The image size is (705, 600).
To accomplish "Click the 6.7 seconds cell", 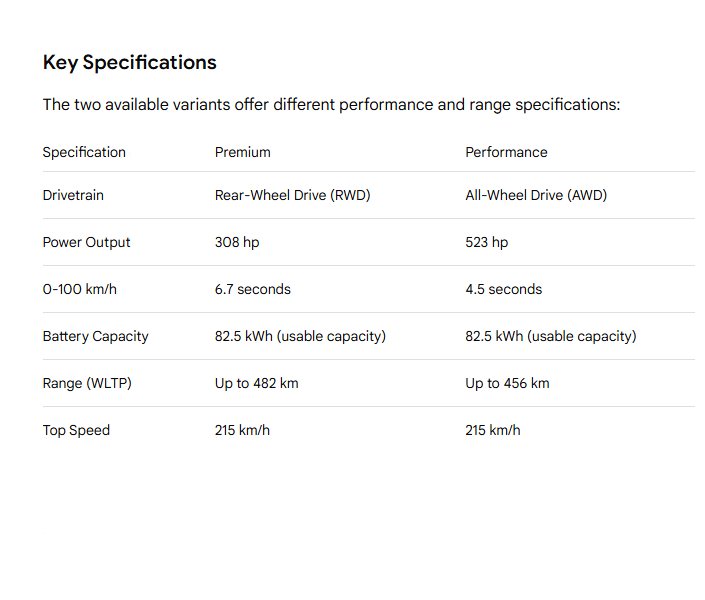I will [x=252, y=289].
